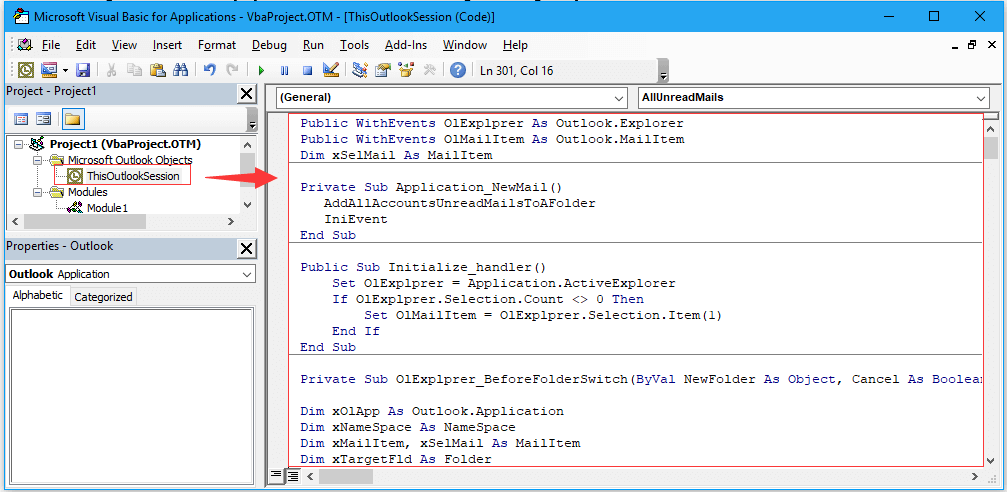This screenshot has width=1007, height=492.
Task: Collapse the Microsoft Outlook Objects folder
Action: 38,160
